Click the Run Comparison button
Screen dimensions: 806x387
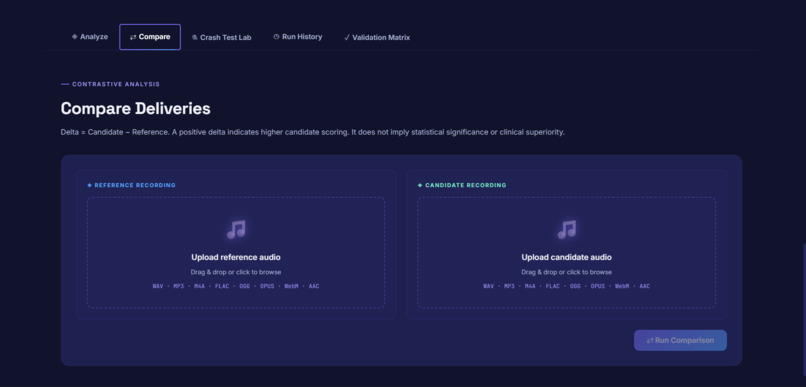pyautogui.click(x=680, y=340)
